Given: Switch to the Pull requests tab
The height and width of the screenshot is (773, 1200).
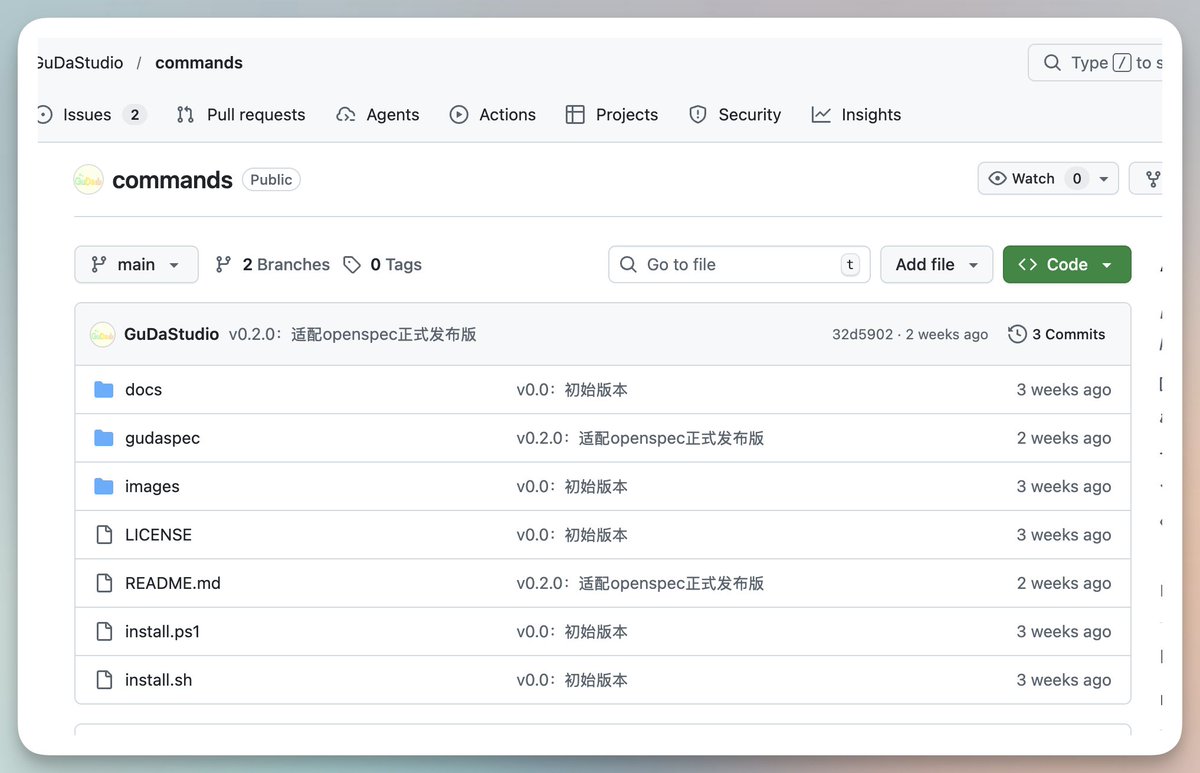Looking at the screenshot, I should point(241,115).
